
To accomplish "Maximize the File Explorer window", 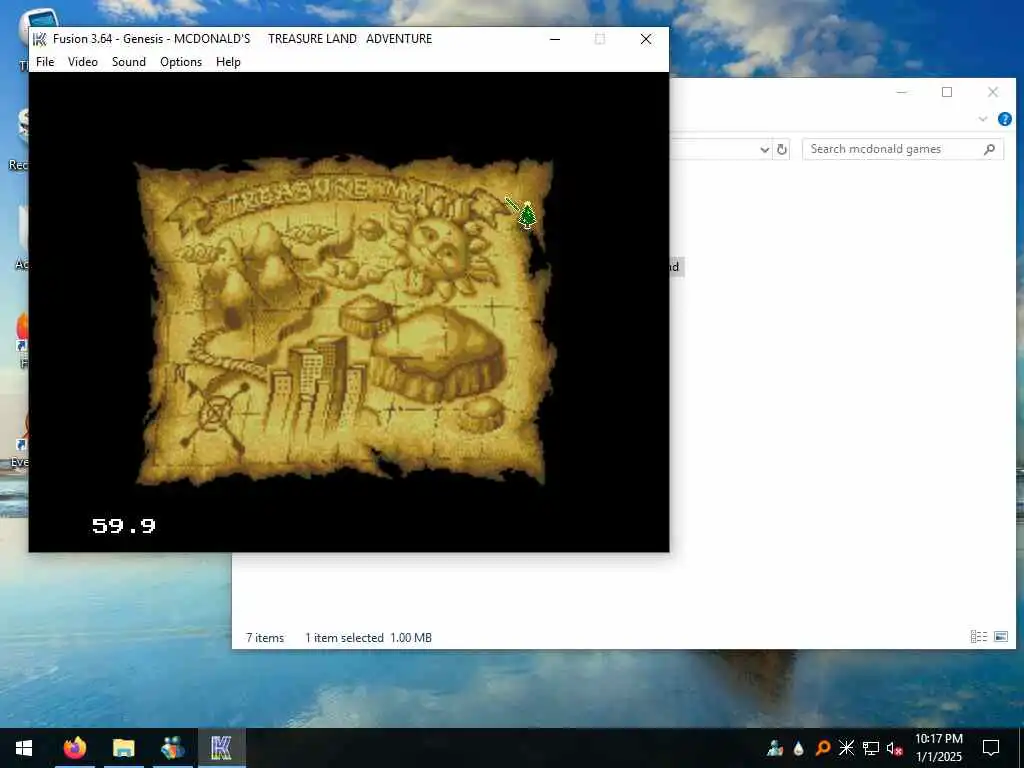I will (947, 93).
